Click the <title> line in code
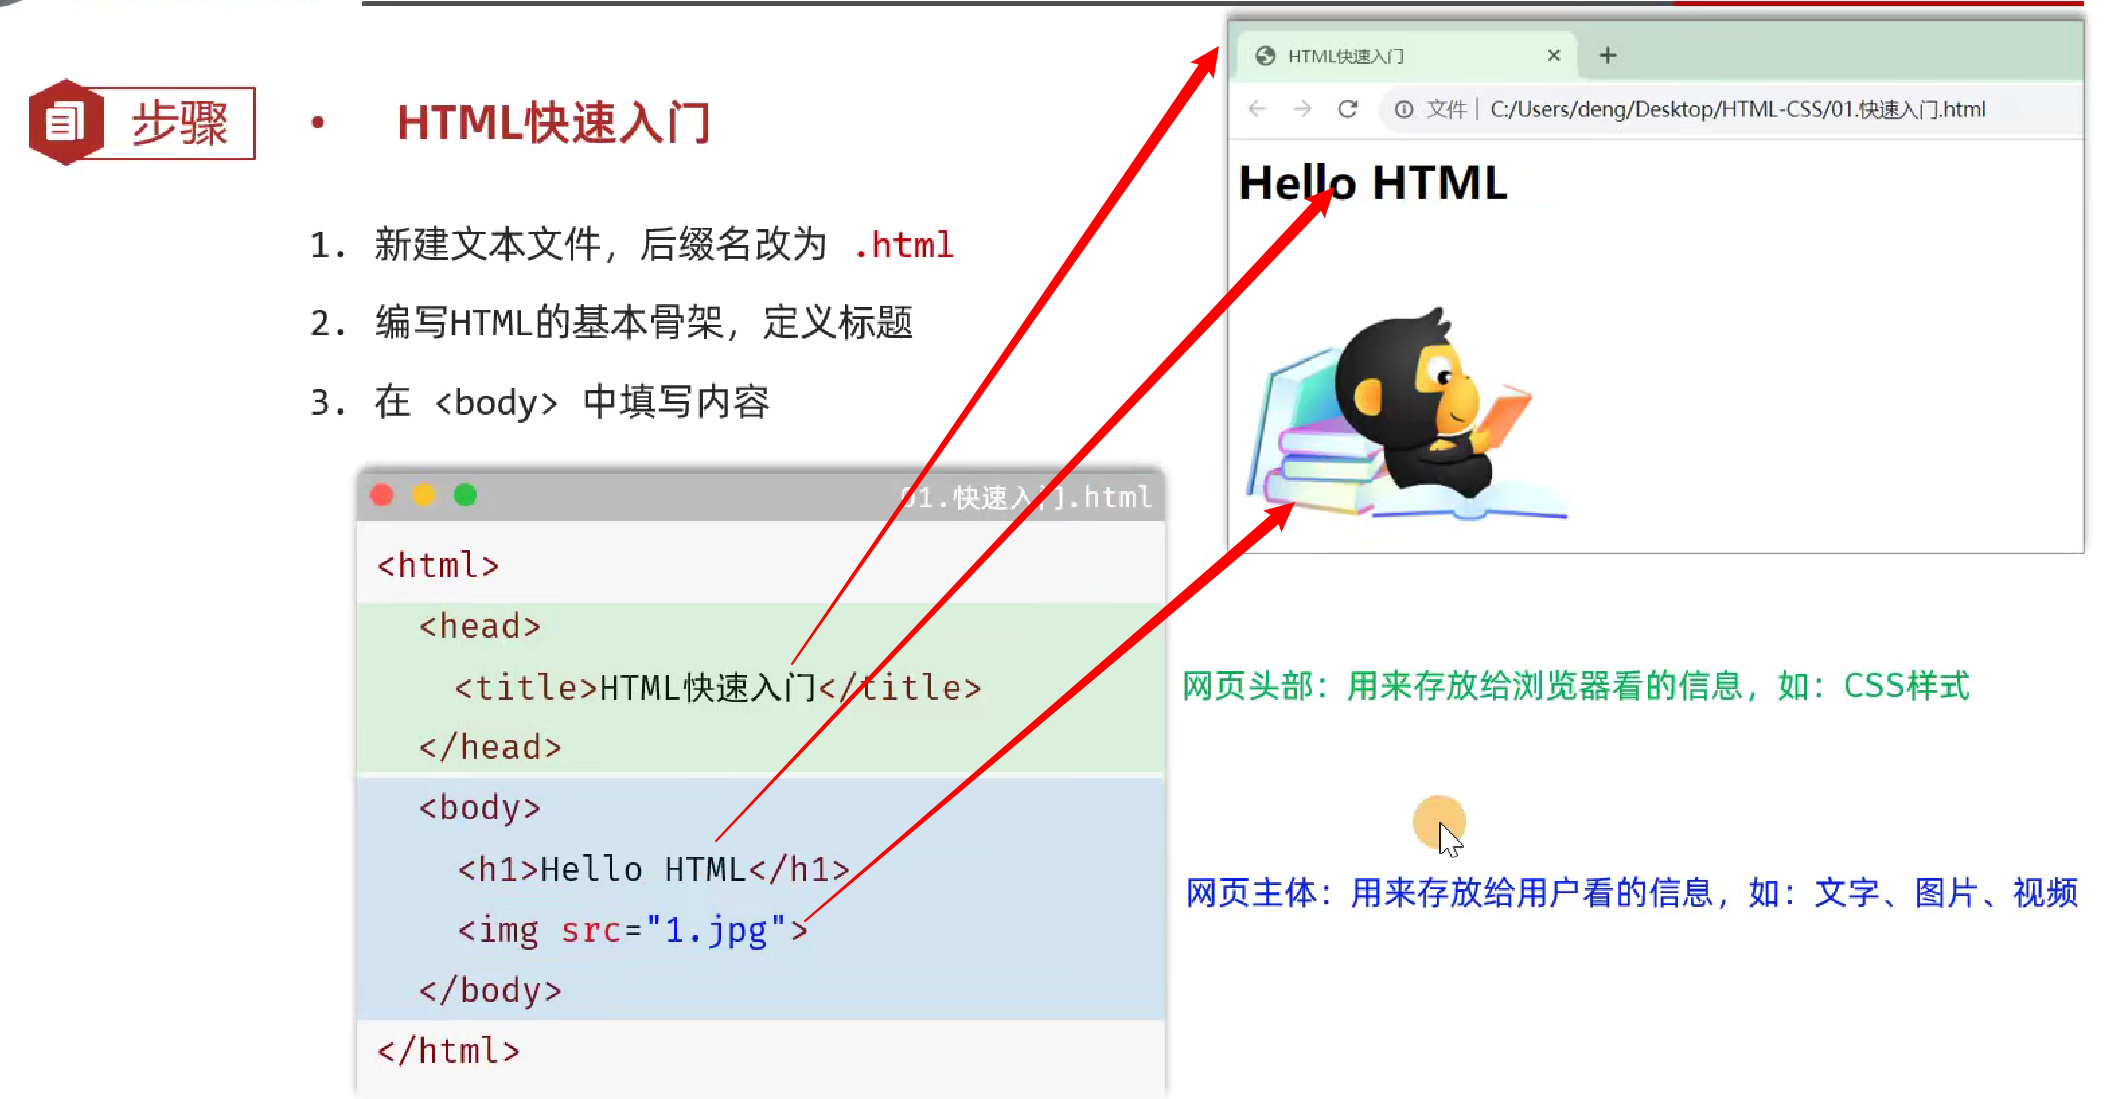Viewport: 2128px width, 1099px height. 716,688
